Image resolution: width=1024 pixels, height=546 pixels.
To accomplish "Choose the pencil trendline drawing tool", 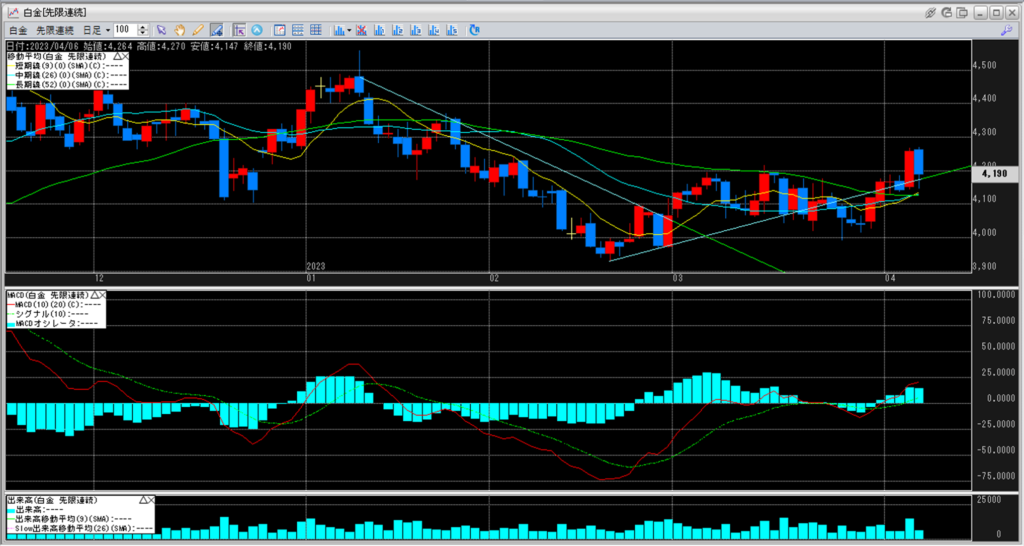I will click(198, 30).
